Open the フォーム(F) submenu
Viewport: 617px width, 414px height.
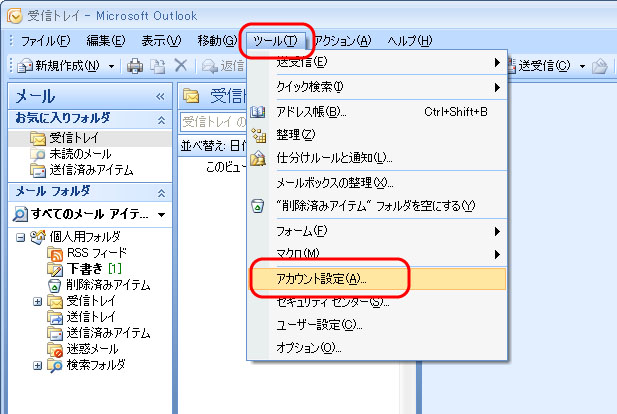pyautogui.click(x=377, y=231)
